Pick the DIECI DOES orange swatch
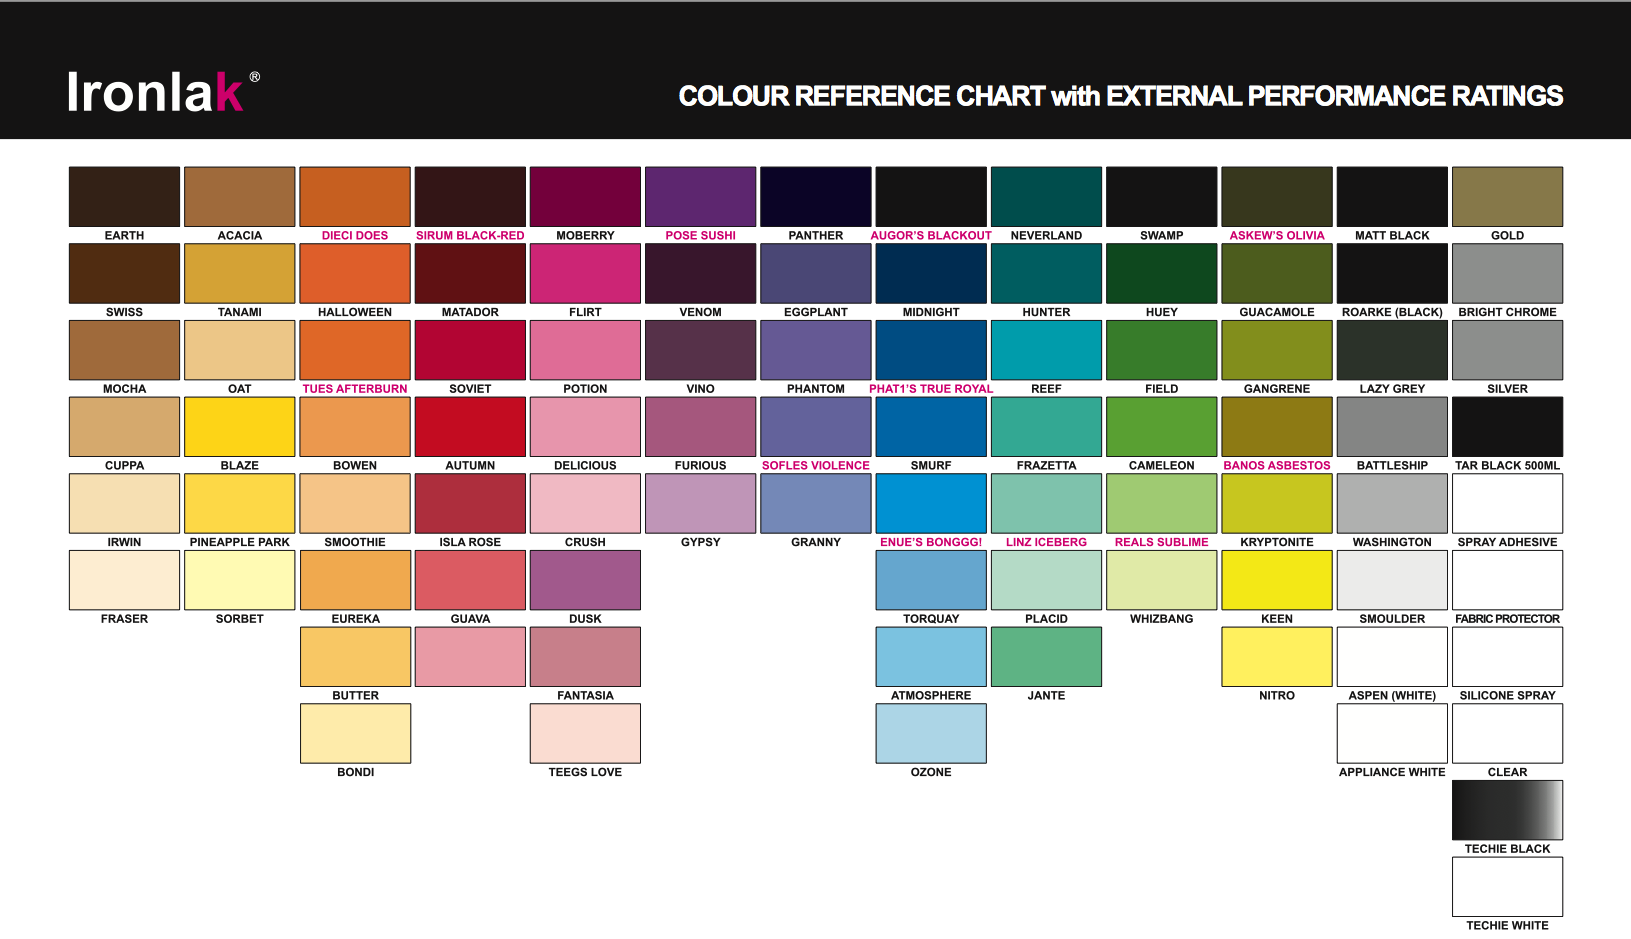The image size is (1631, 939). [x=355, y=197]
